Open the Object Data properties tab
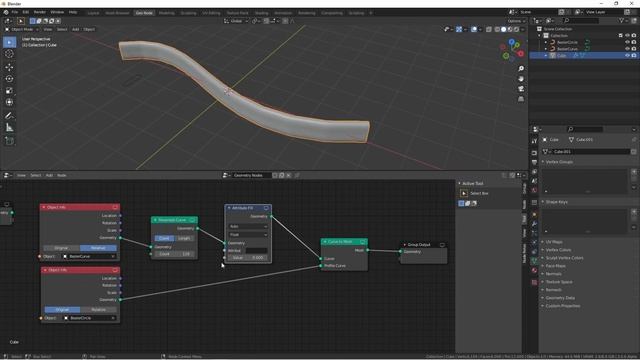The image size is (640, 360). click(534, 260)
